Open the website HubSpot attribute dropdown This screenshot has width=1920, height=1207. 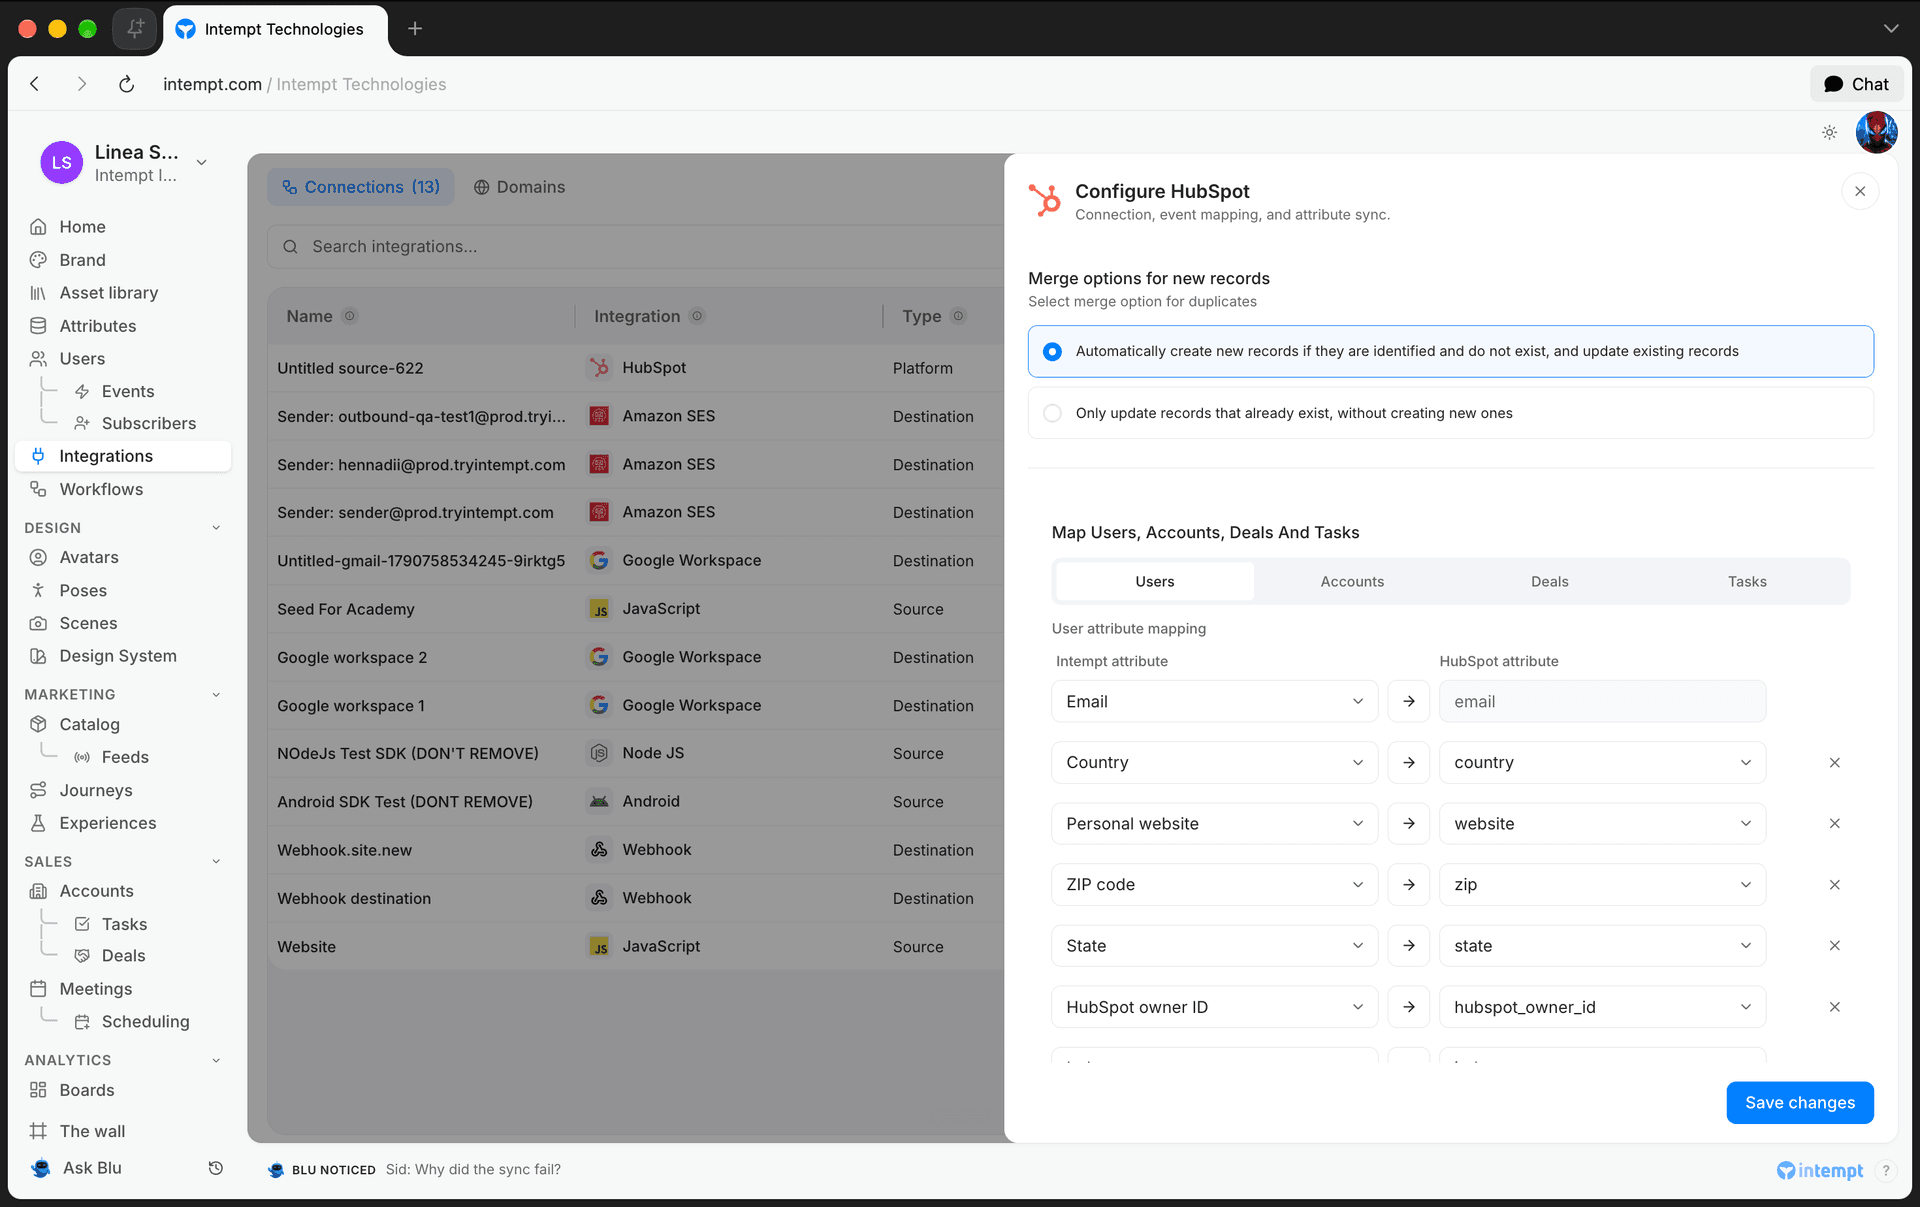(x=1603, y=824)
